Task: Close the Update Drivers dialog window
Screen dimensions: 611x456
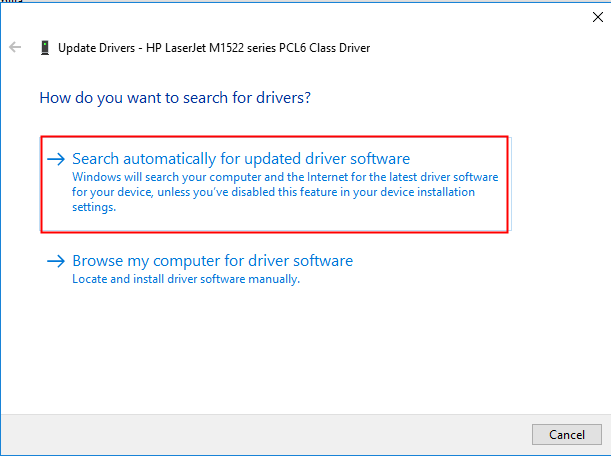Action: [597, 17]
